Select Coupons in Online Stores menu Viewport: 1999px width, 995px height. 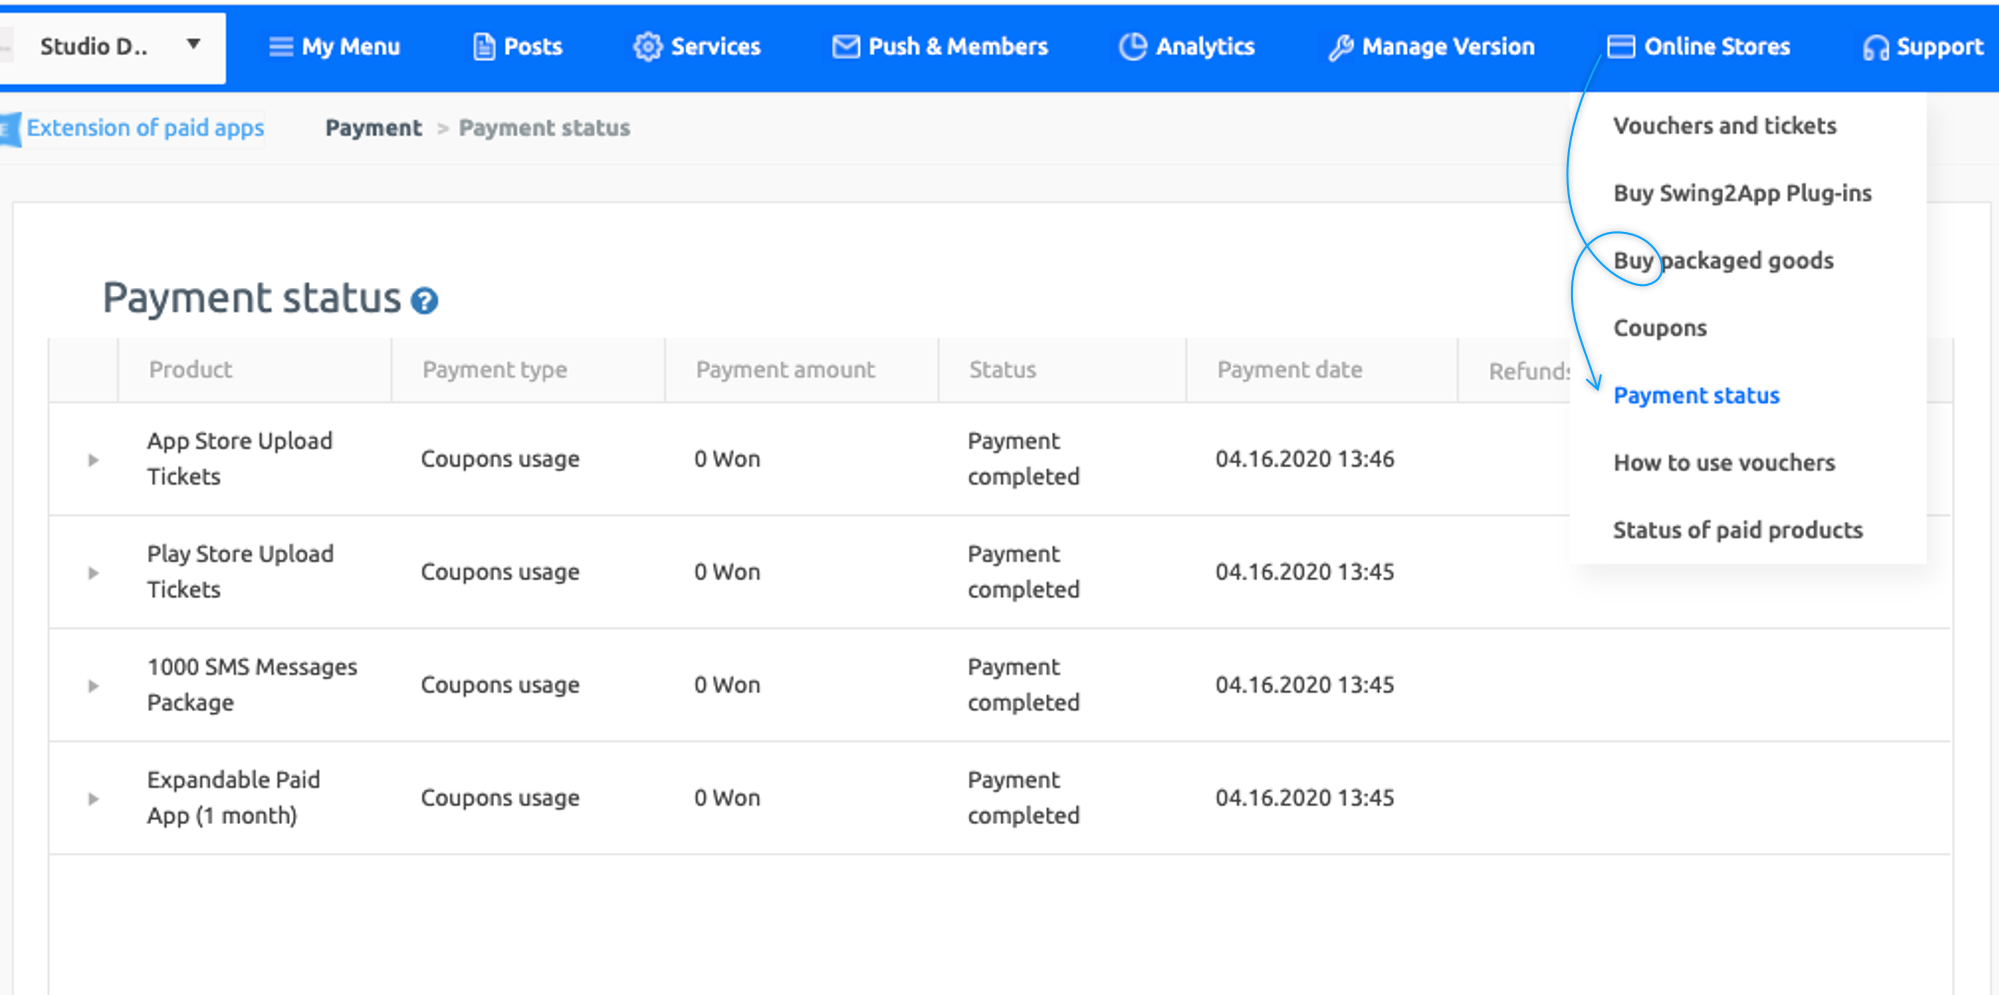point(1660,328)
